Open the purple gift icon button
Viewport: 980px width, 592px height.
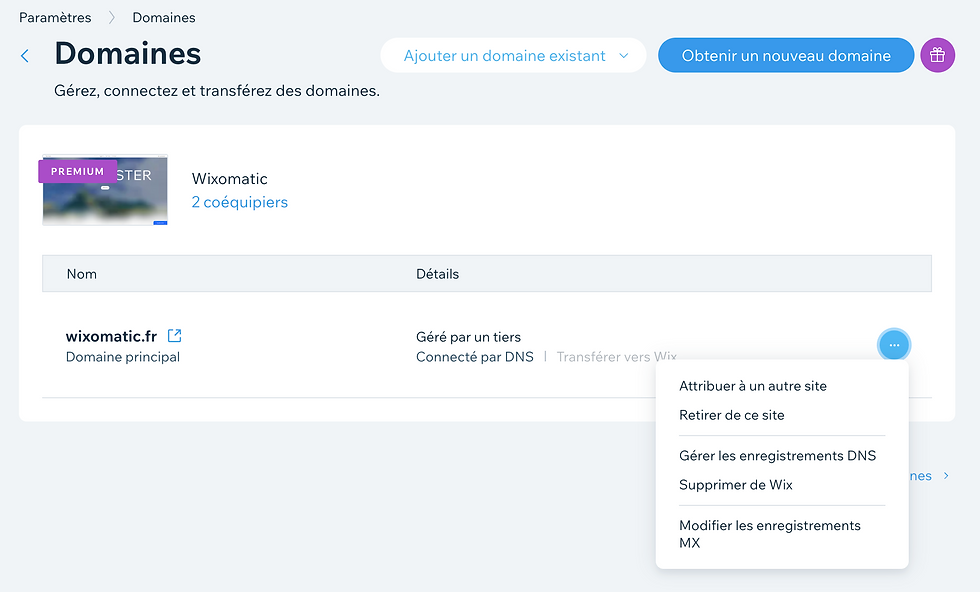pyautogui.click(x=937, y=55)
